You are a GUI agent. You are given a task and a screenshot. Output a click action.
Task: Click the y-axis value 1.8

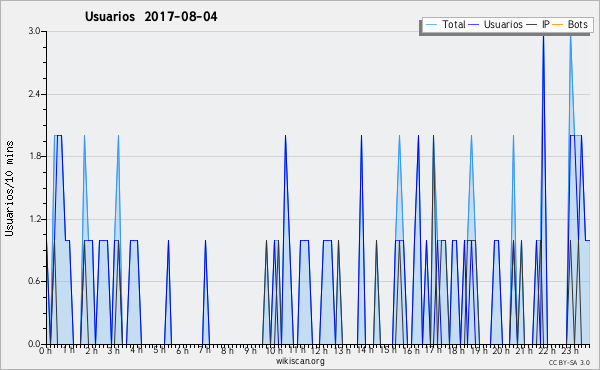(x=34, y=156)
